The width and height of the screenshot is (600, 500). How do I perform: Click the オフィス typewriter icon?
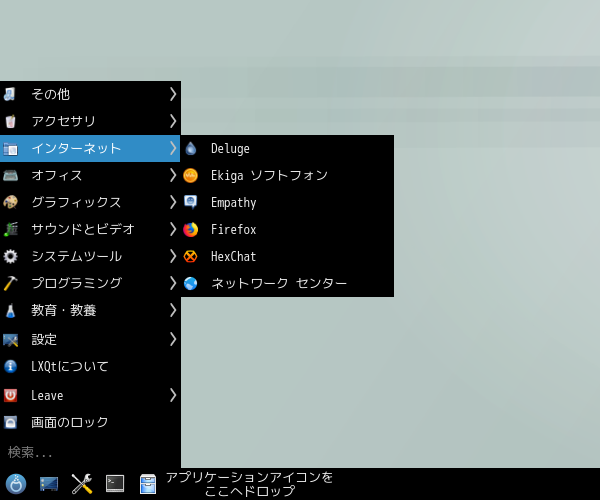10,175
